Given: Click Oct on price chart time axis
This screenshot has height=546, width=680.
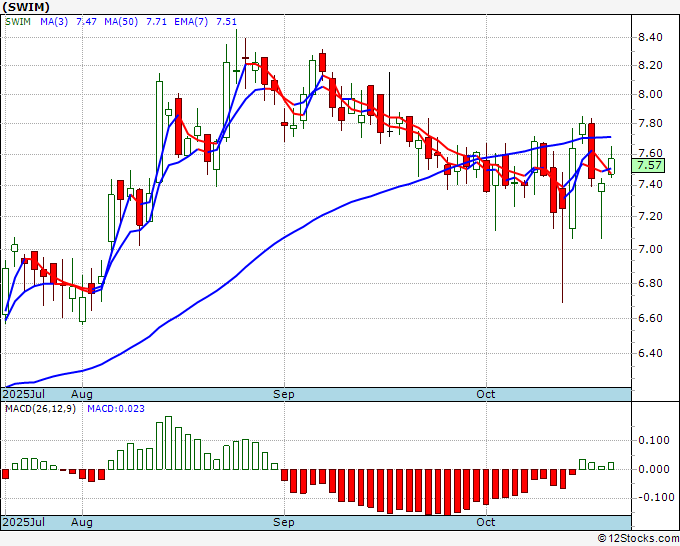Looking at the screenshot, I should coord(486,394).
